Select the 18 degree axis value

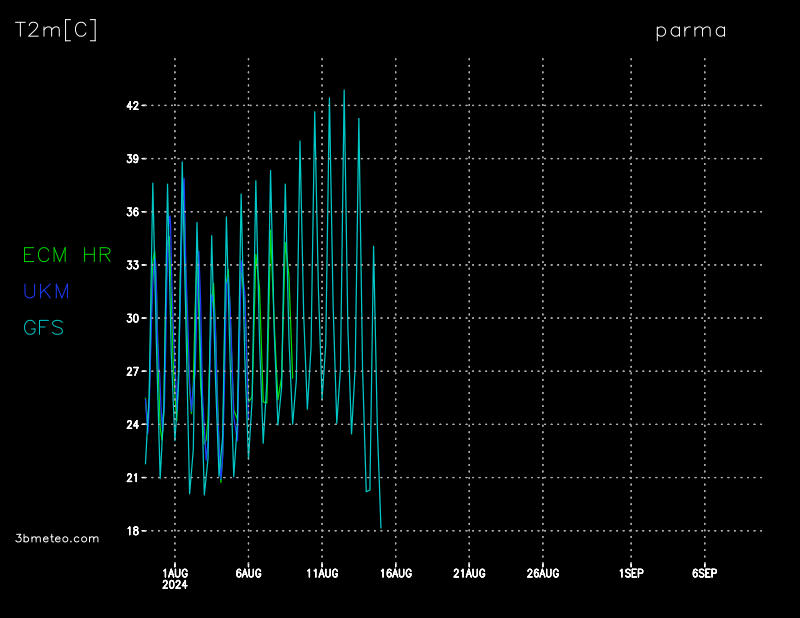[x=132, y=531]
